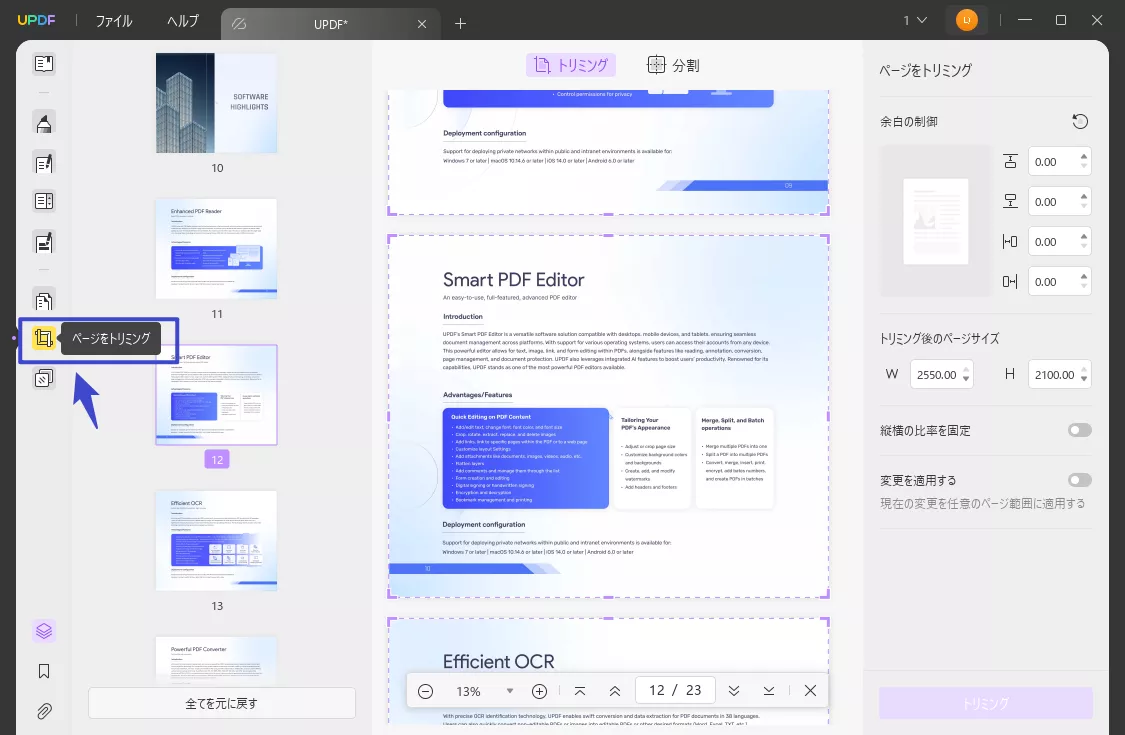Viewport: 1125px width, 735px height.
Task: Click the margin preview page image
Action: click(936, 221)
